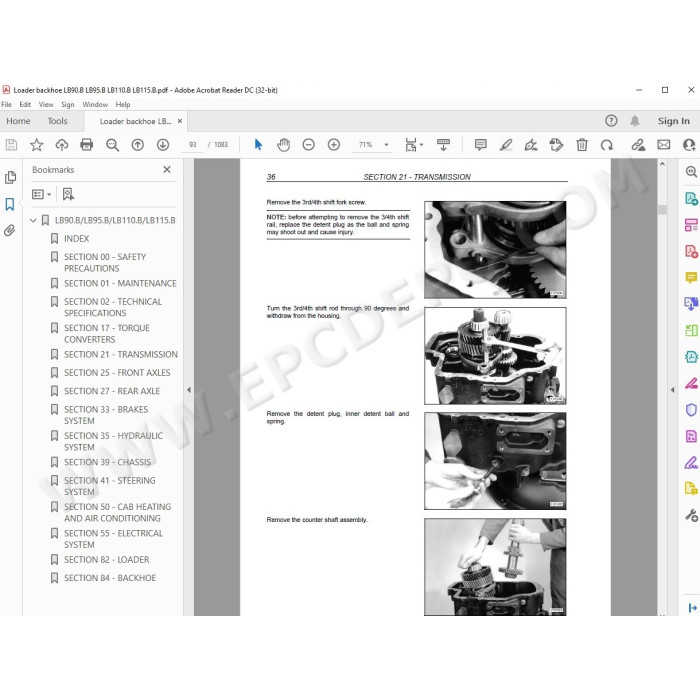
Task: Switch to the Home tab
Action: [18, 121]
